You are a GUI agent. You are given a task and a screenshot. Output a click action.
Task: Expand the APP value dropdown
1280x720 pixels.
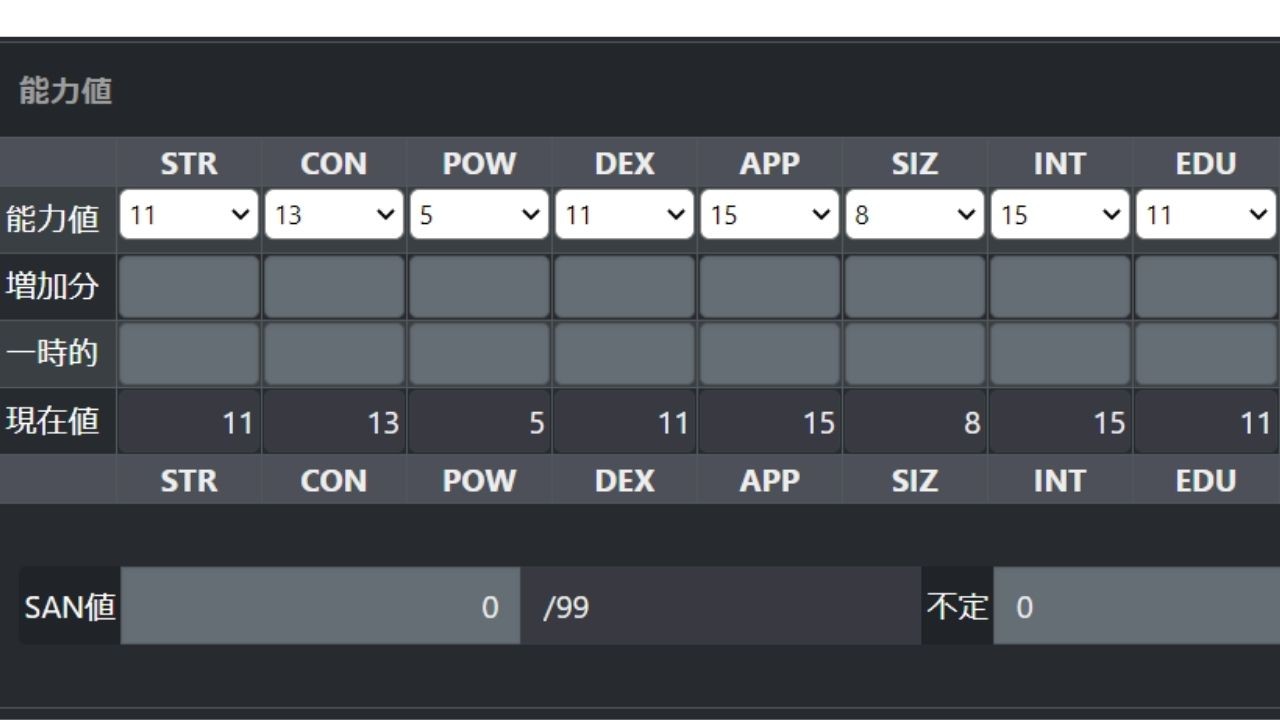point(769,215)
